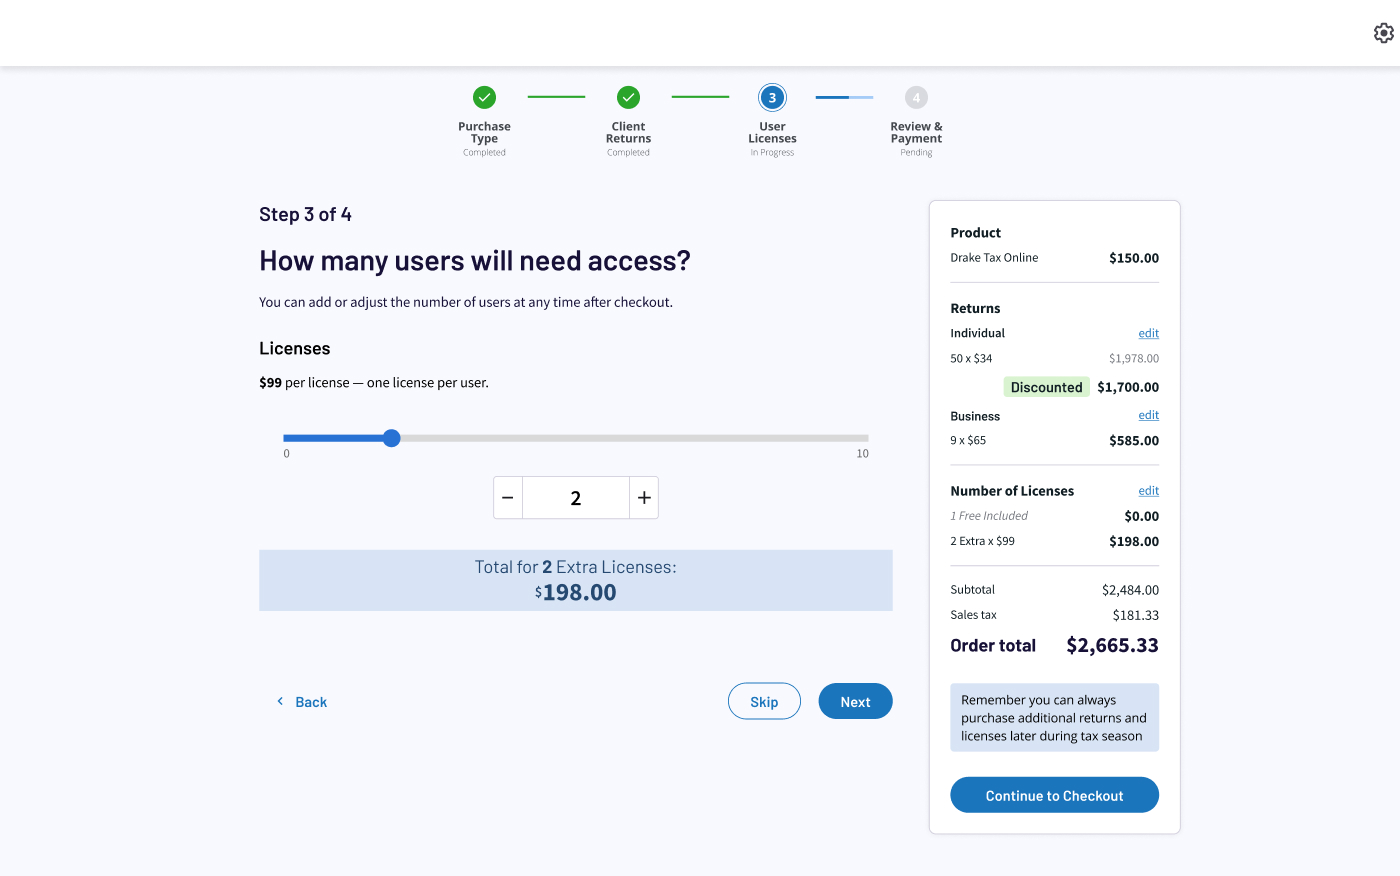Click the Client Returns step label

click(628, 133)
